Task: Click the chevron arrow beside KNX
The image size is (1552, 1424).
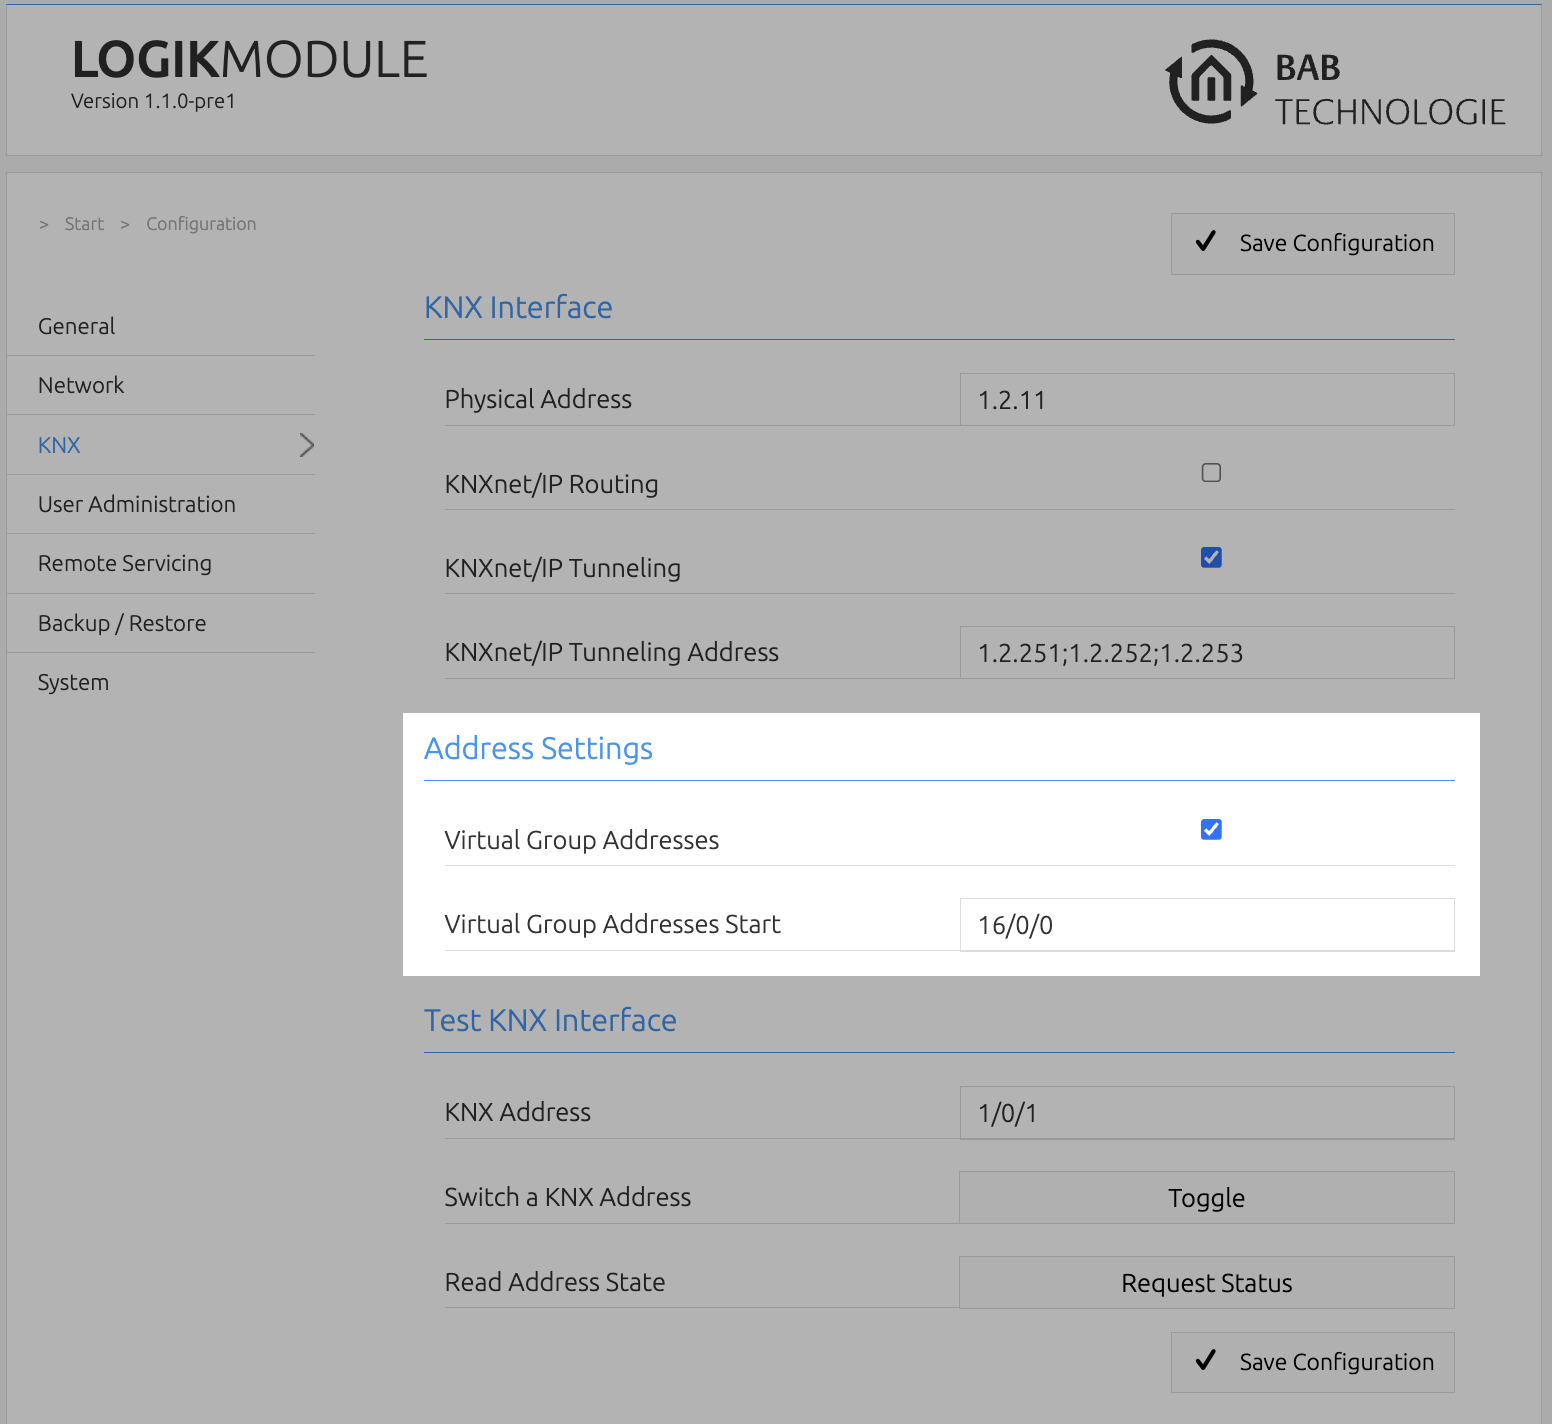Action: [306, 445]
